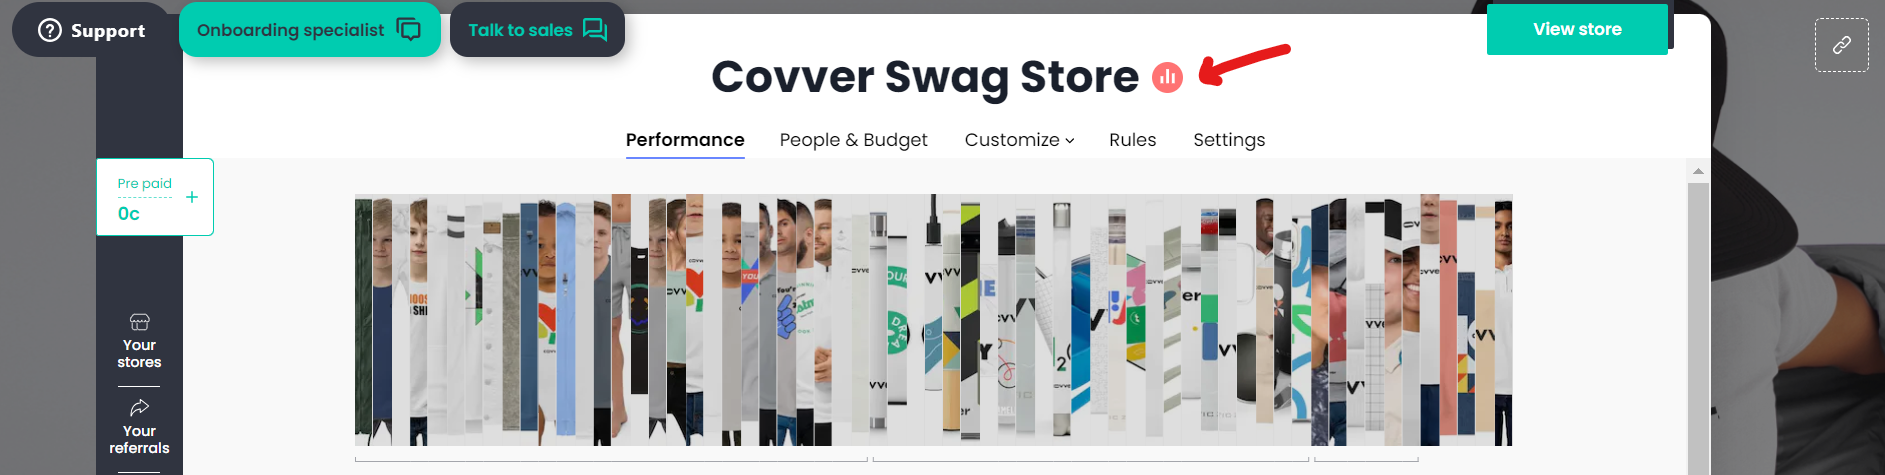Viewport: 1885px width, 475px height.
Task: Open the People & Budget tab
Action: point(853,140)
